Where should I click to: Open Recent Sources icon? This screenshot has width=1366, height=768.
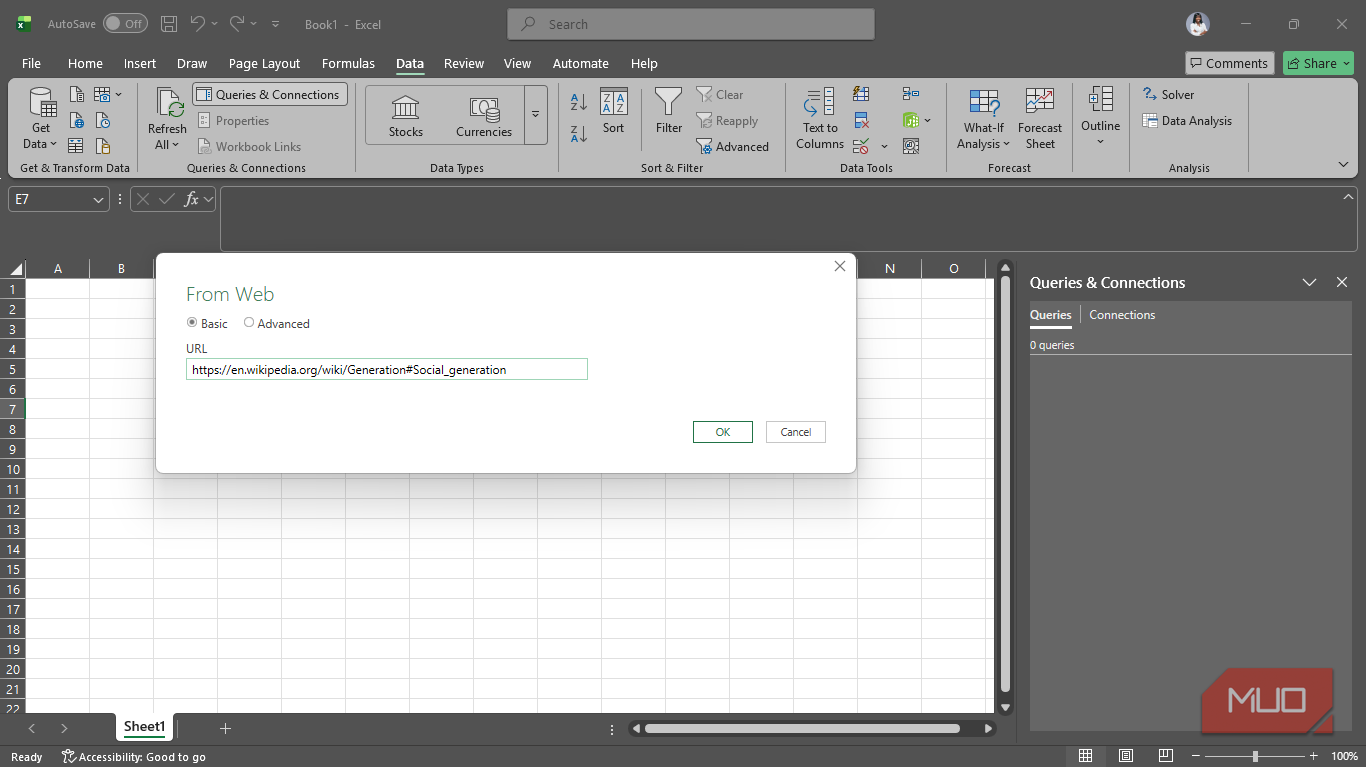[x=103, y=121]
